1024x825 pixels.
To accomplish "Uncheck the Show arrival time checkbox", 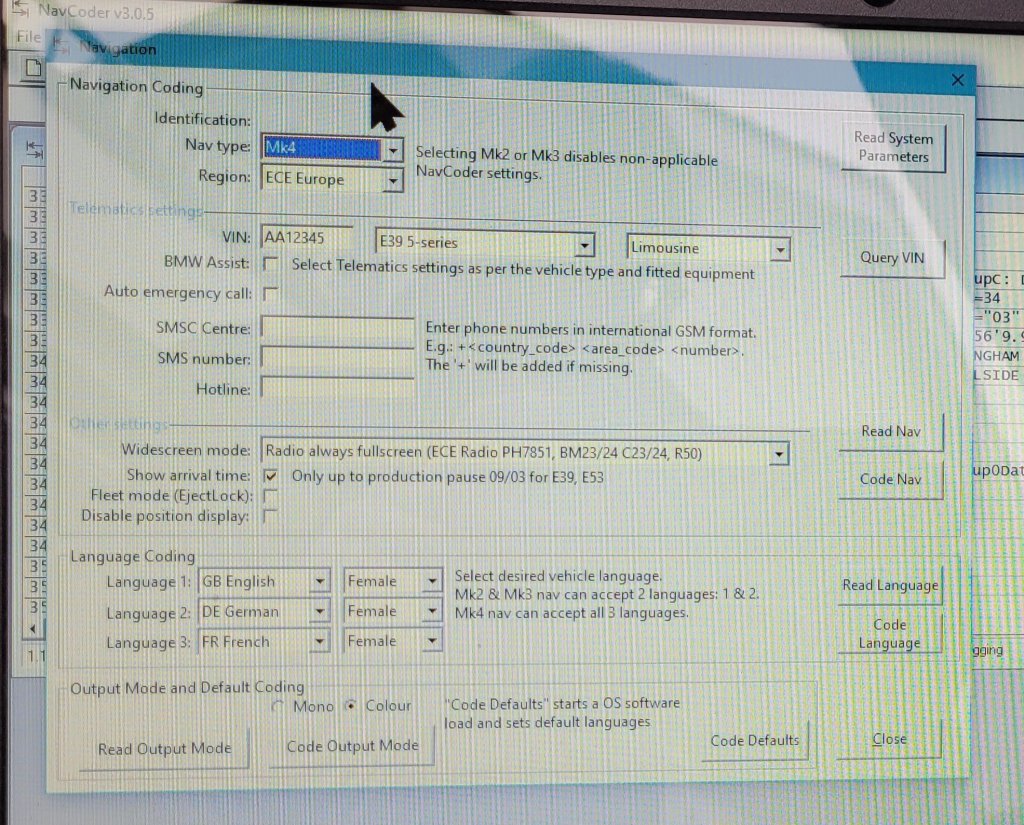I will (270, 476).
